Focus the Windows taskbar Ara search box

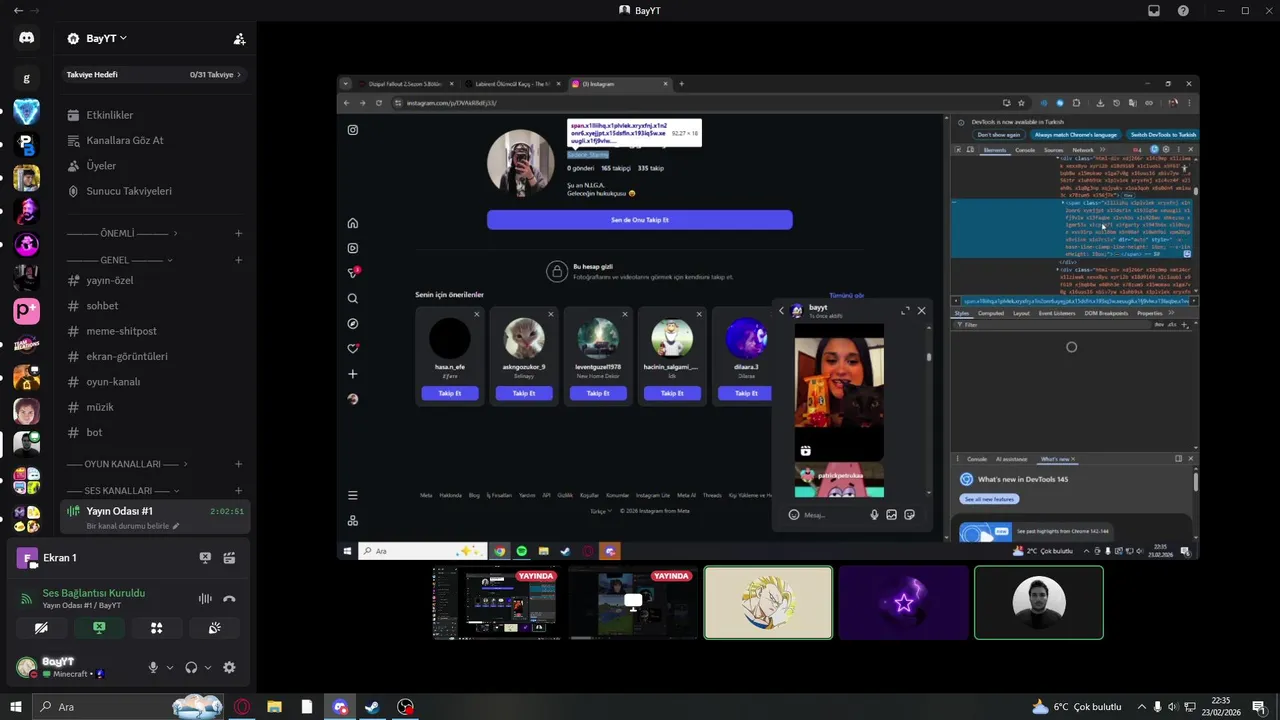click(x=129, y=707)
